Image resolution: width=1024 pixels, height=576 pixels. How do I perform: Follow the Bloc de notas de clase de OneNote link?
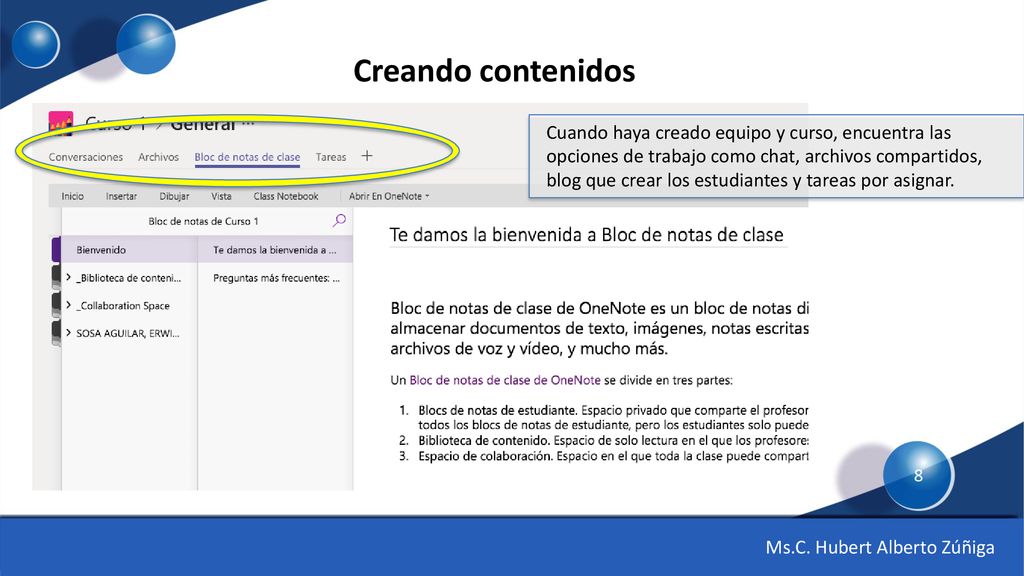coord(505,380)
